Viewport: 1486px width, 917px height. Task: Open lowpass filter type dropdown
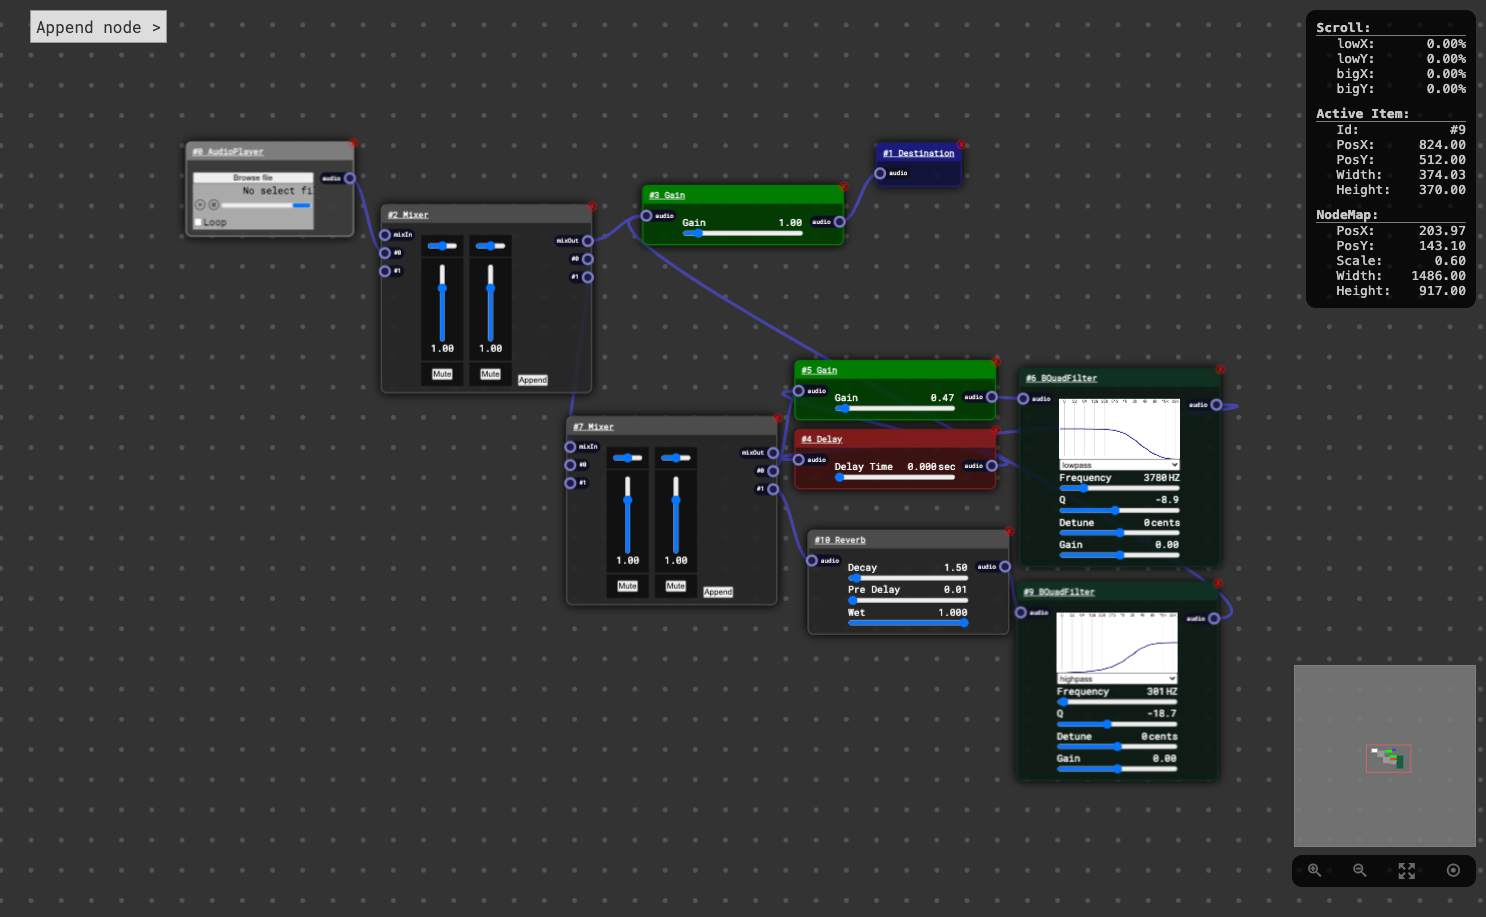pyautogui.click(x=1119, y=465)
